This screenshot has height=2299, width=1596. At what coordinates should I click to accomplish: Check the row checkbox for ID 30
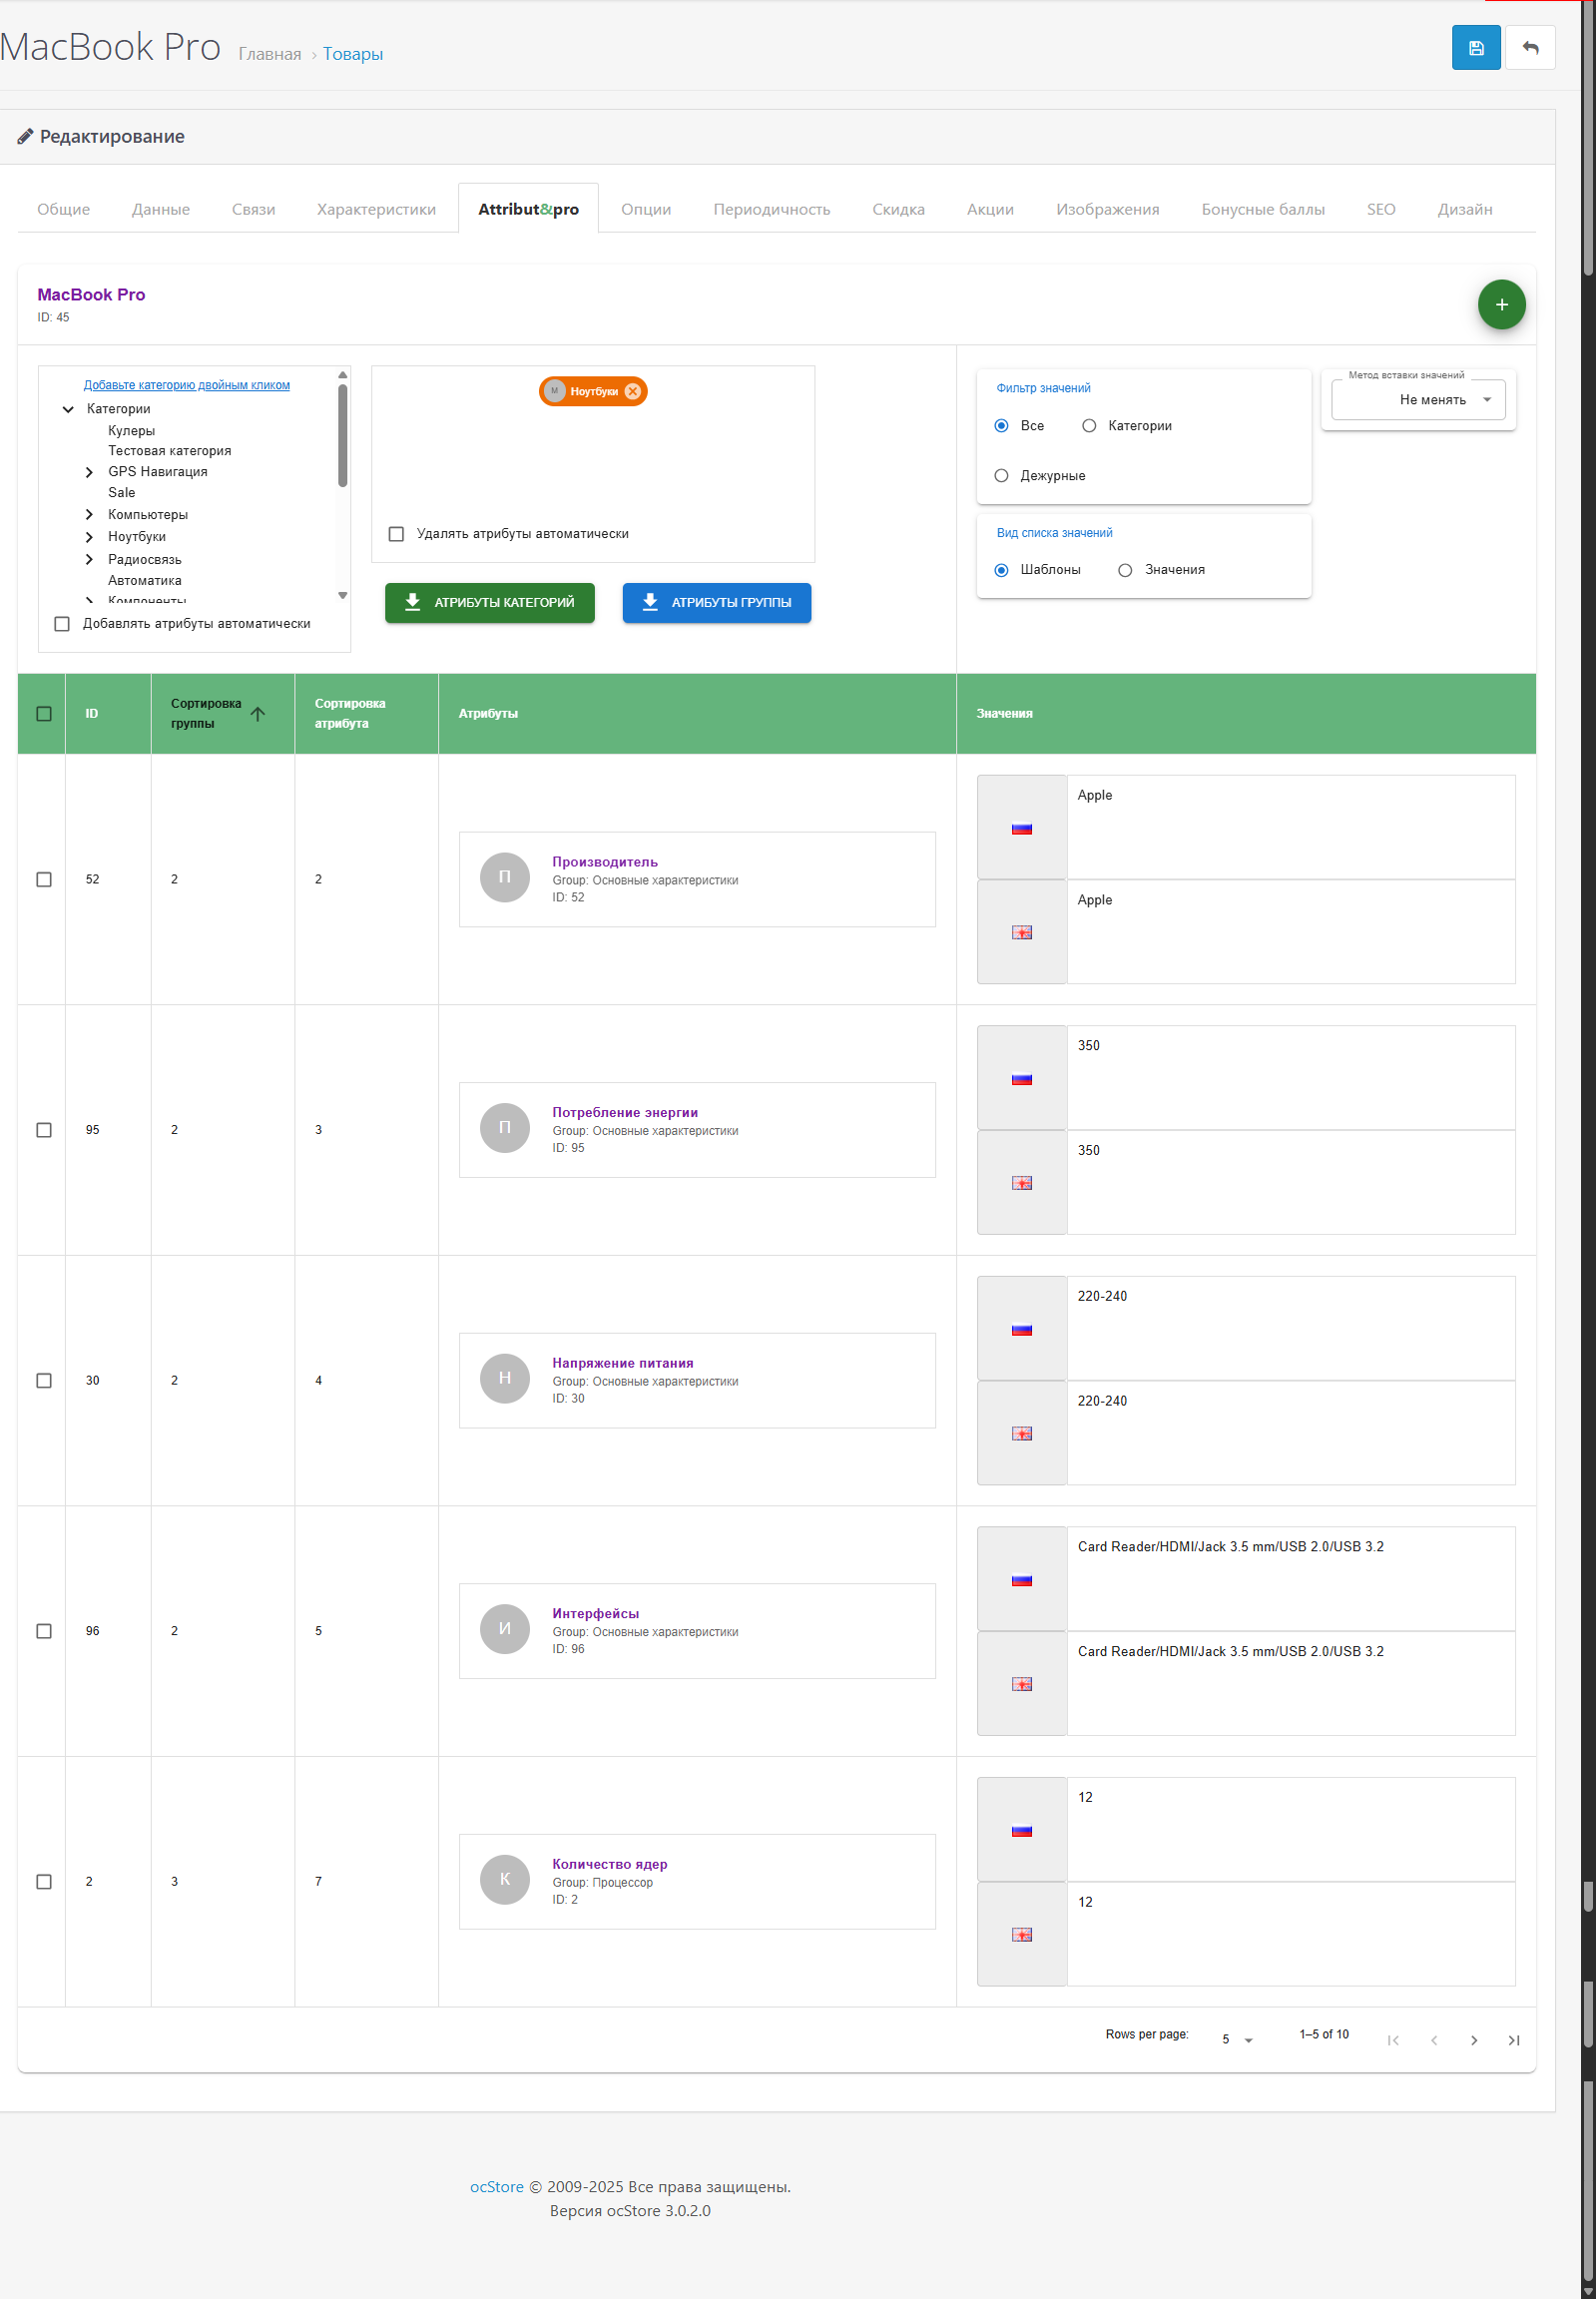pyautogui.click(x=44, y=1380)
